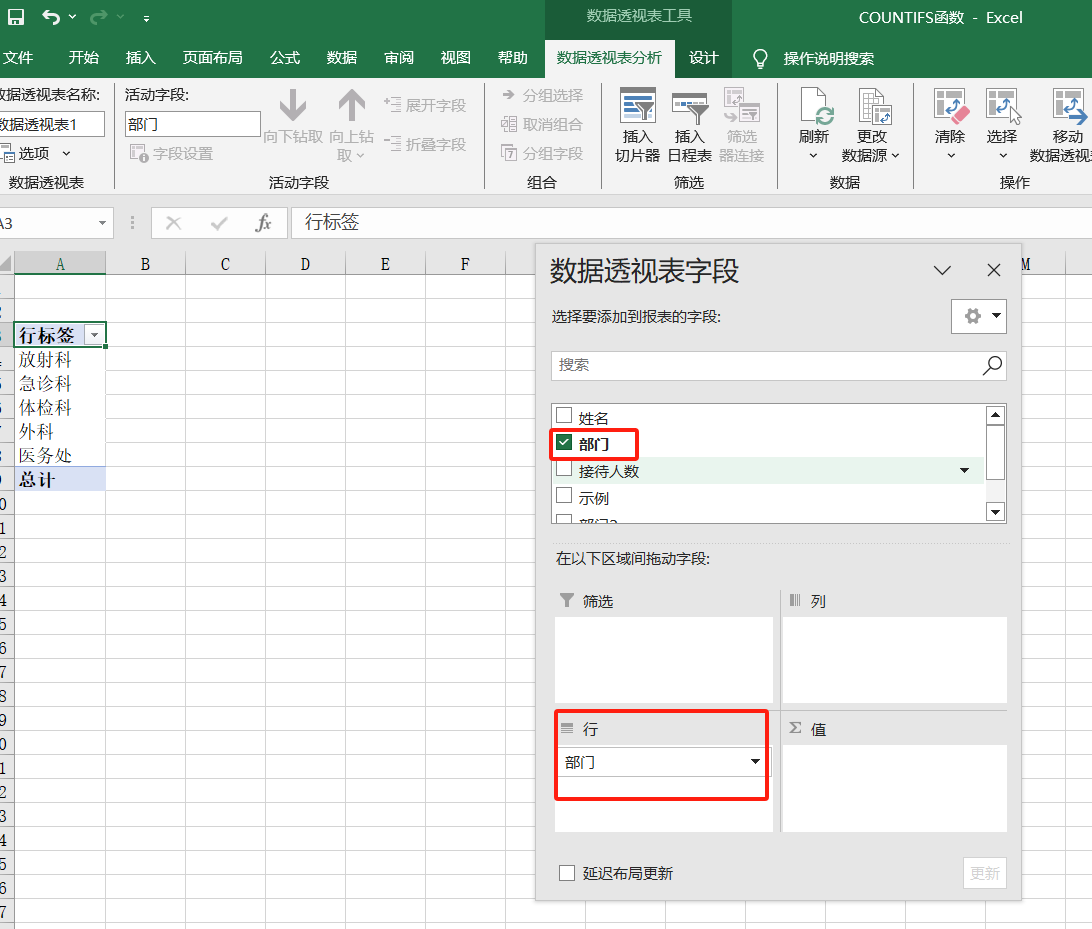The width and height of the screenshot is (1092, 929).
Task: Toggle the 延迟布局更新 checkbox
Action: 567,873
